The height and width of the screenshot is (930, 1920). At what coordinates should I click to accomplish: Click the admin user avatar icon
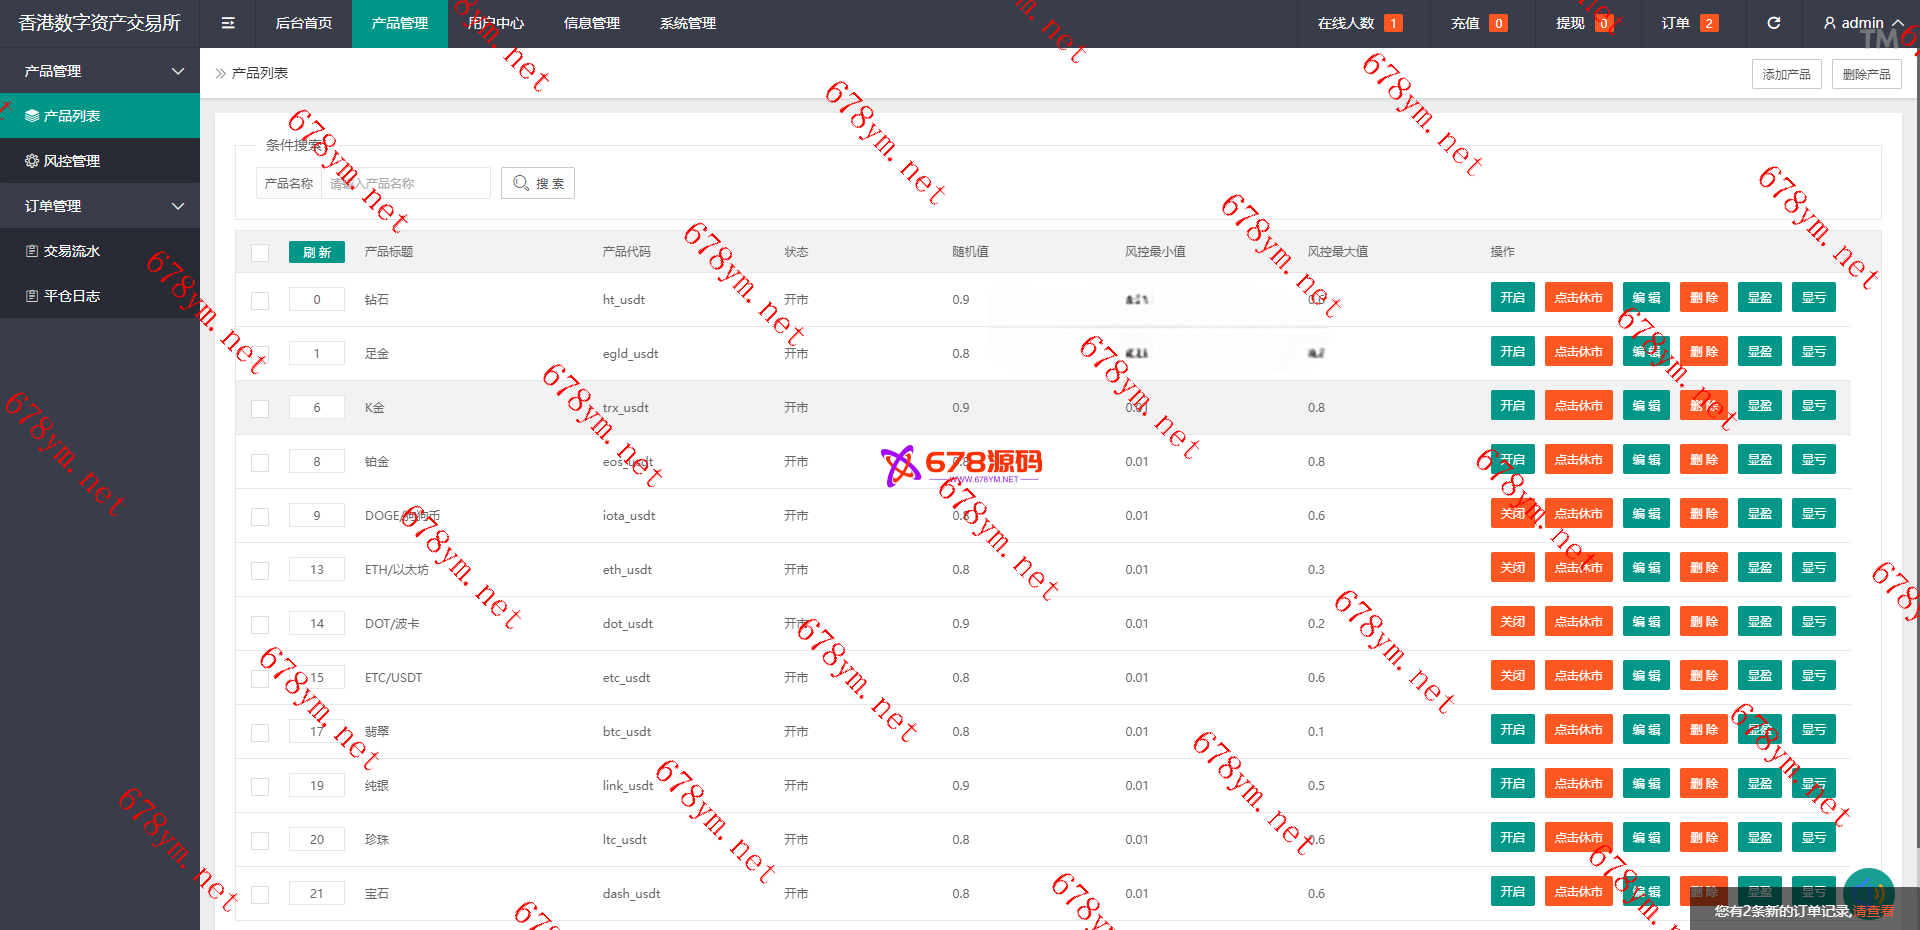click(1829, 23)
